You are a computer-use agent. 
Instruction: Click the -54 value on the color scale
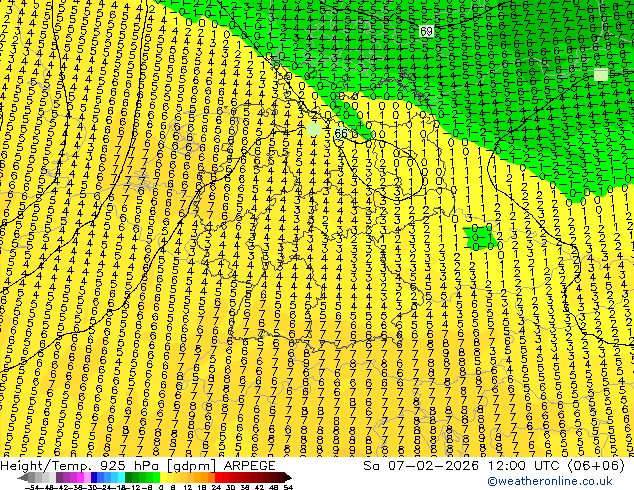coord(32,487)
